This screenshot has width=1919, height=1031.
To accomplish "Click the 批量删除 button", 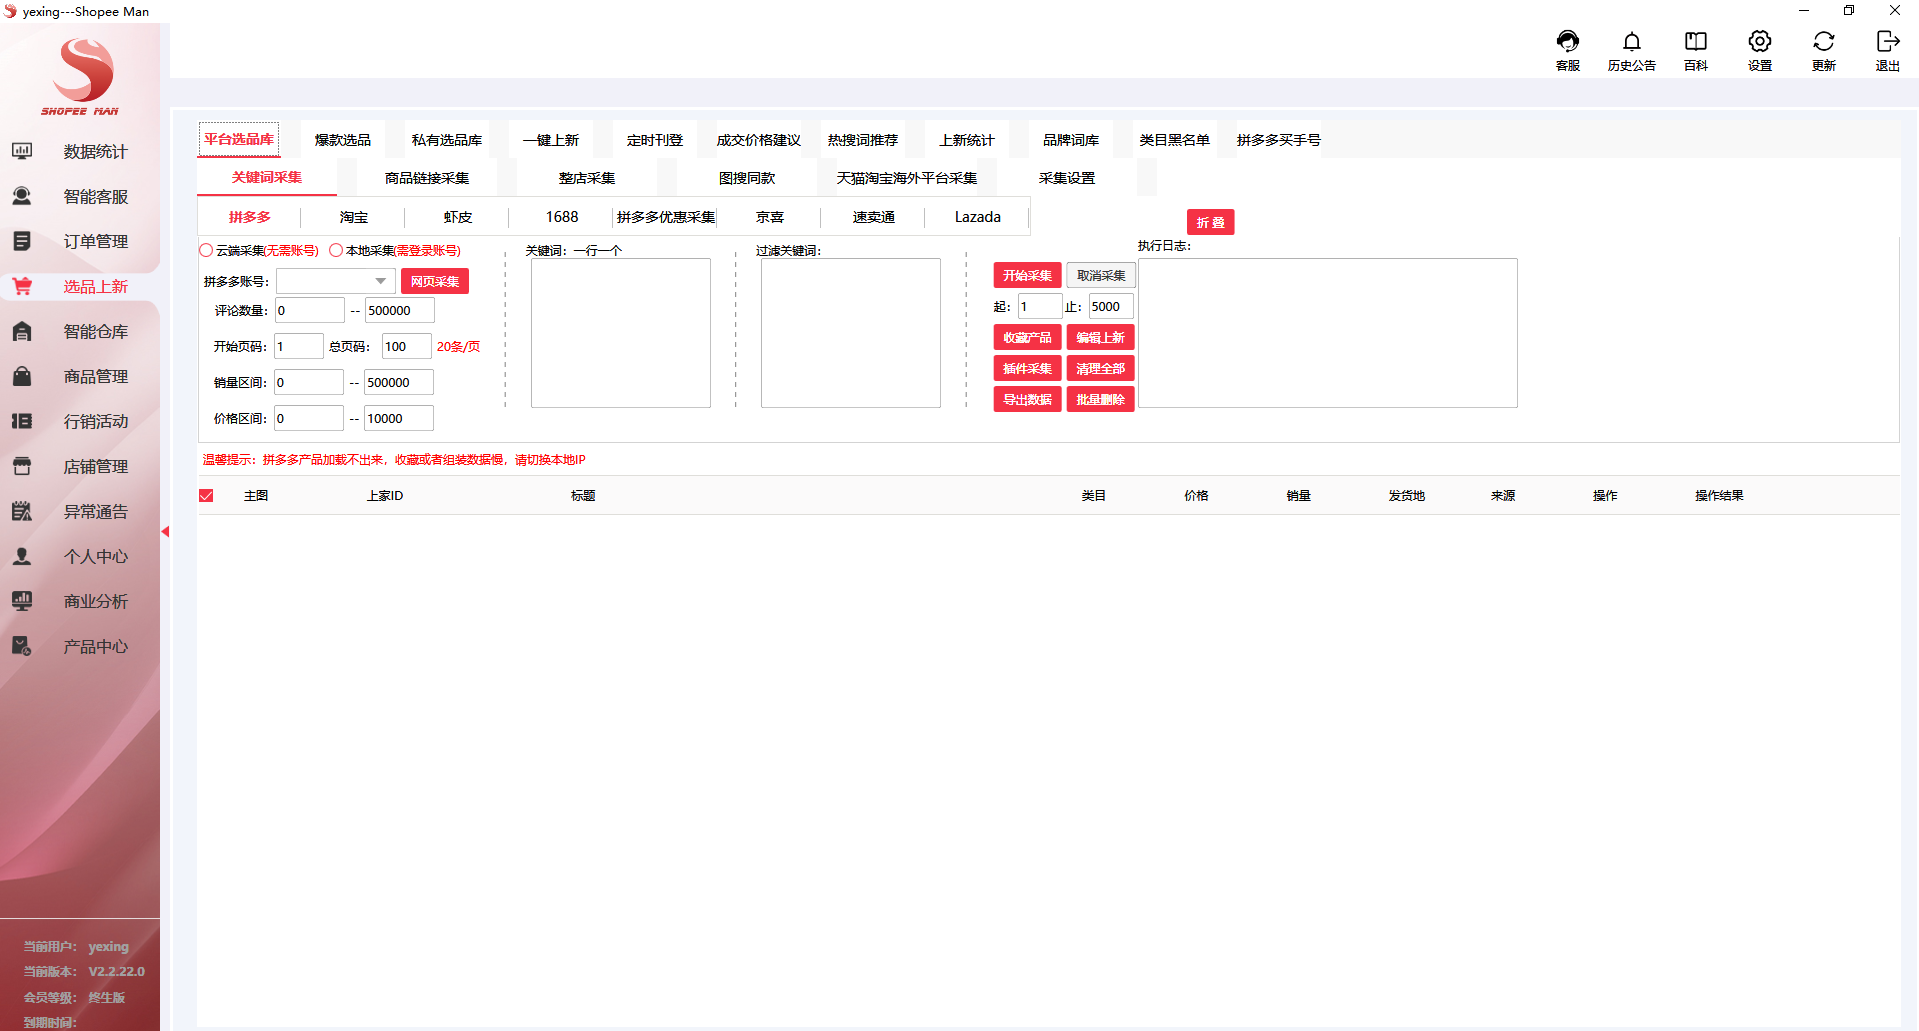I will (x=1101, y=399).
